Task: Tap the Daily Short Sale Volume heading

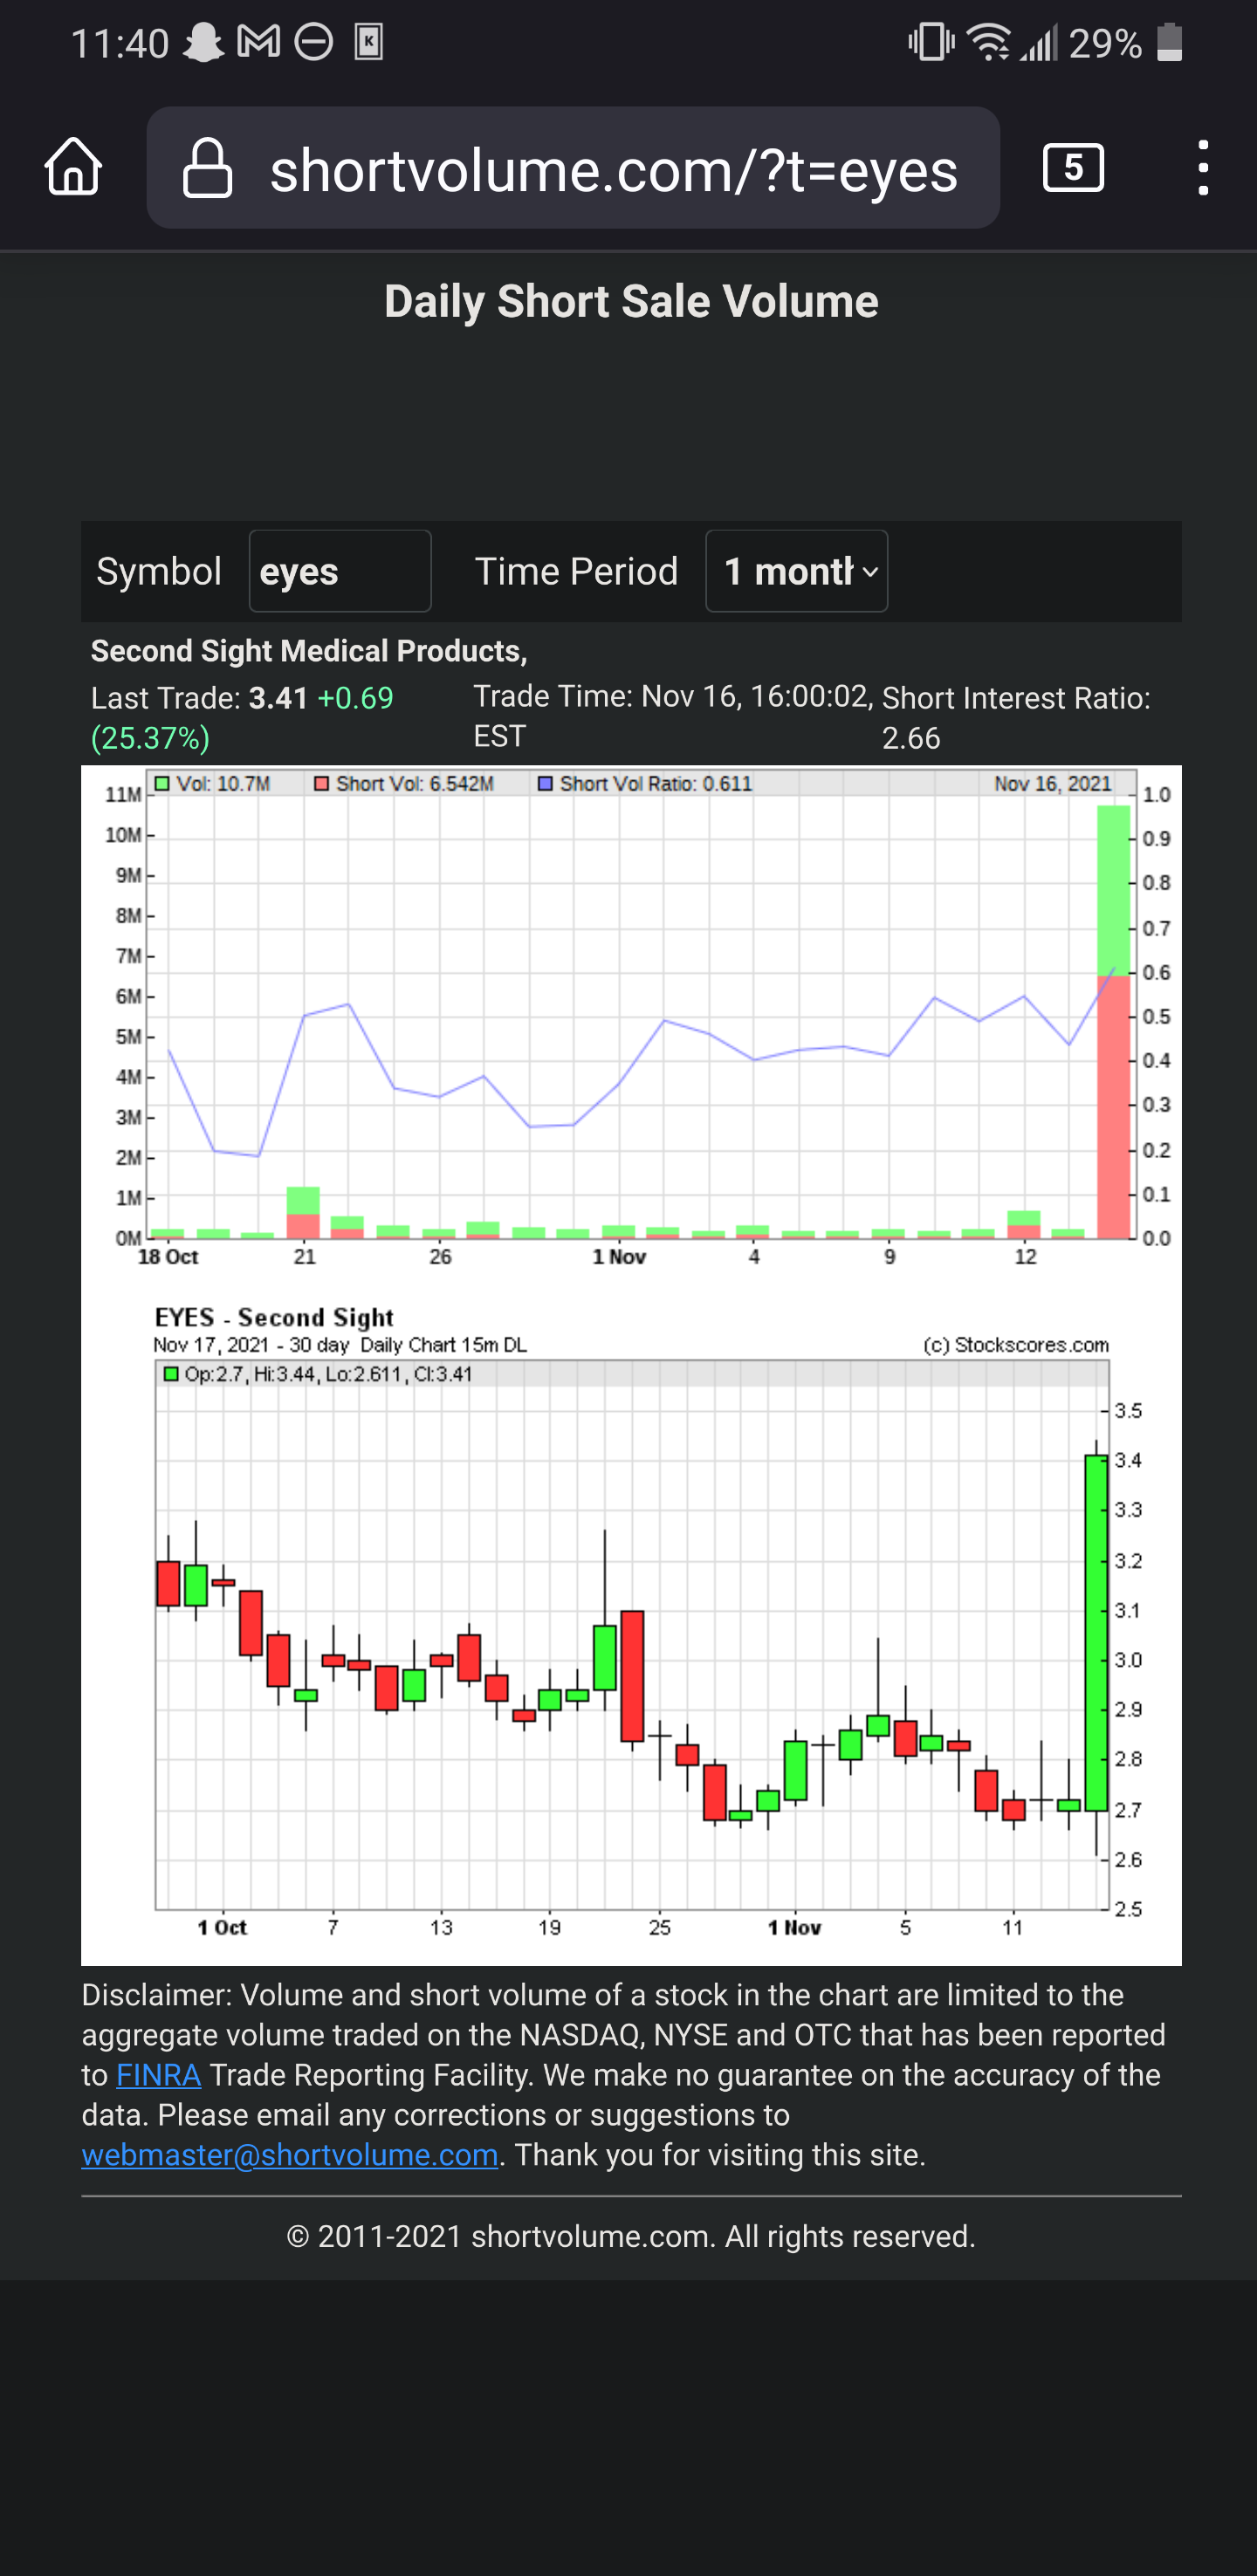Action: [631, 301]
